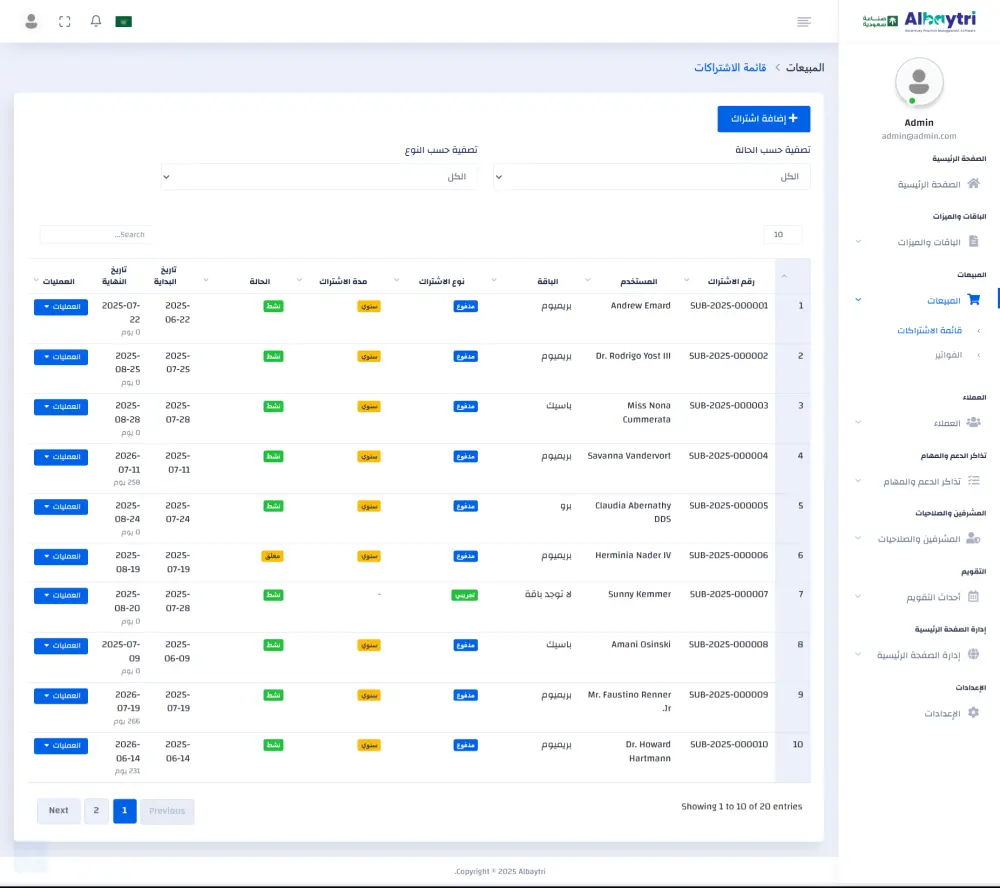This screenshot has height=888, width=1000.
Task: Click the Admin avatar picture
Action: tap(918, 82)
